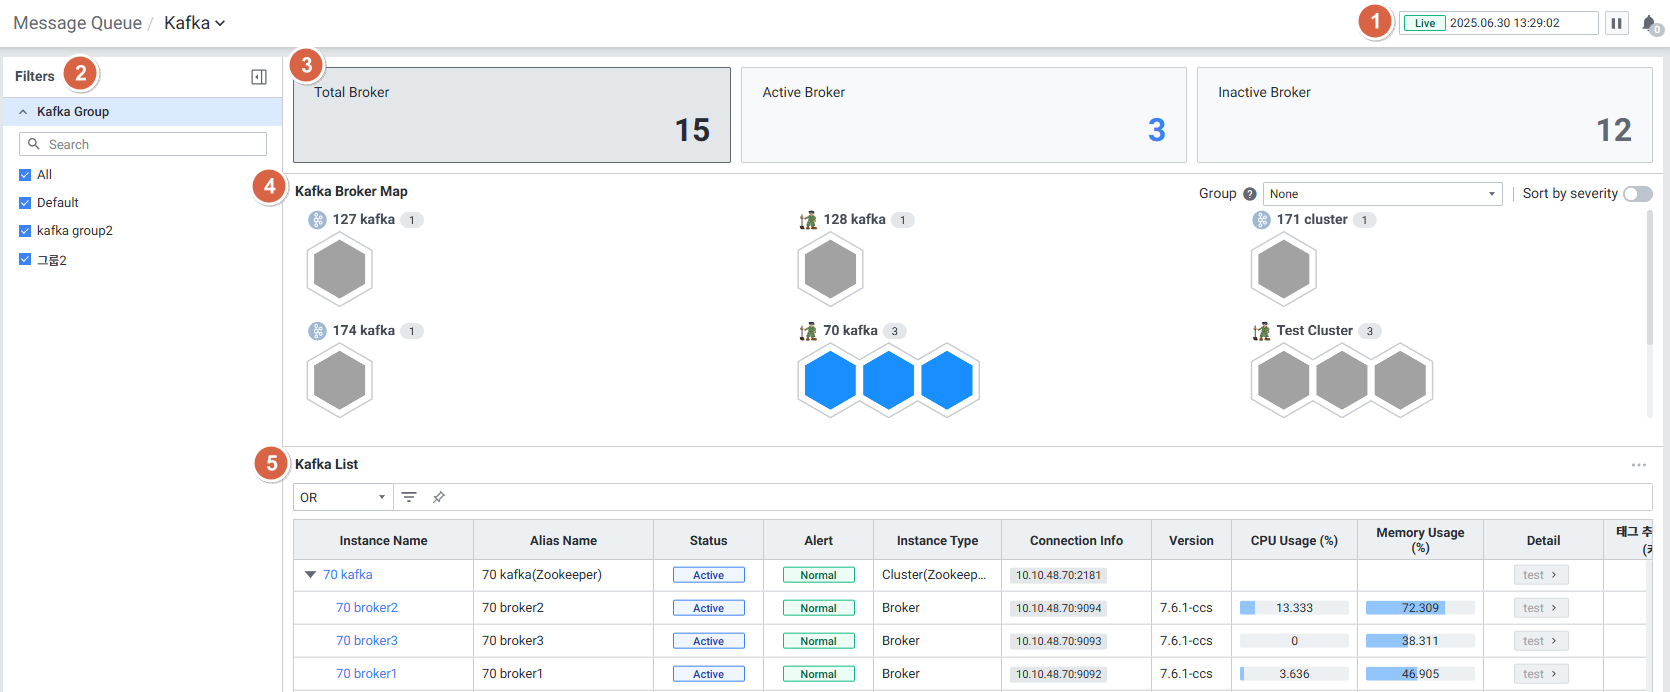
Task: Click the test detail button for 70 broker3
Action: (x=1540, y=641)
